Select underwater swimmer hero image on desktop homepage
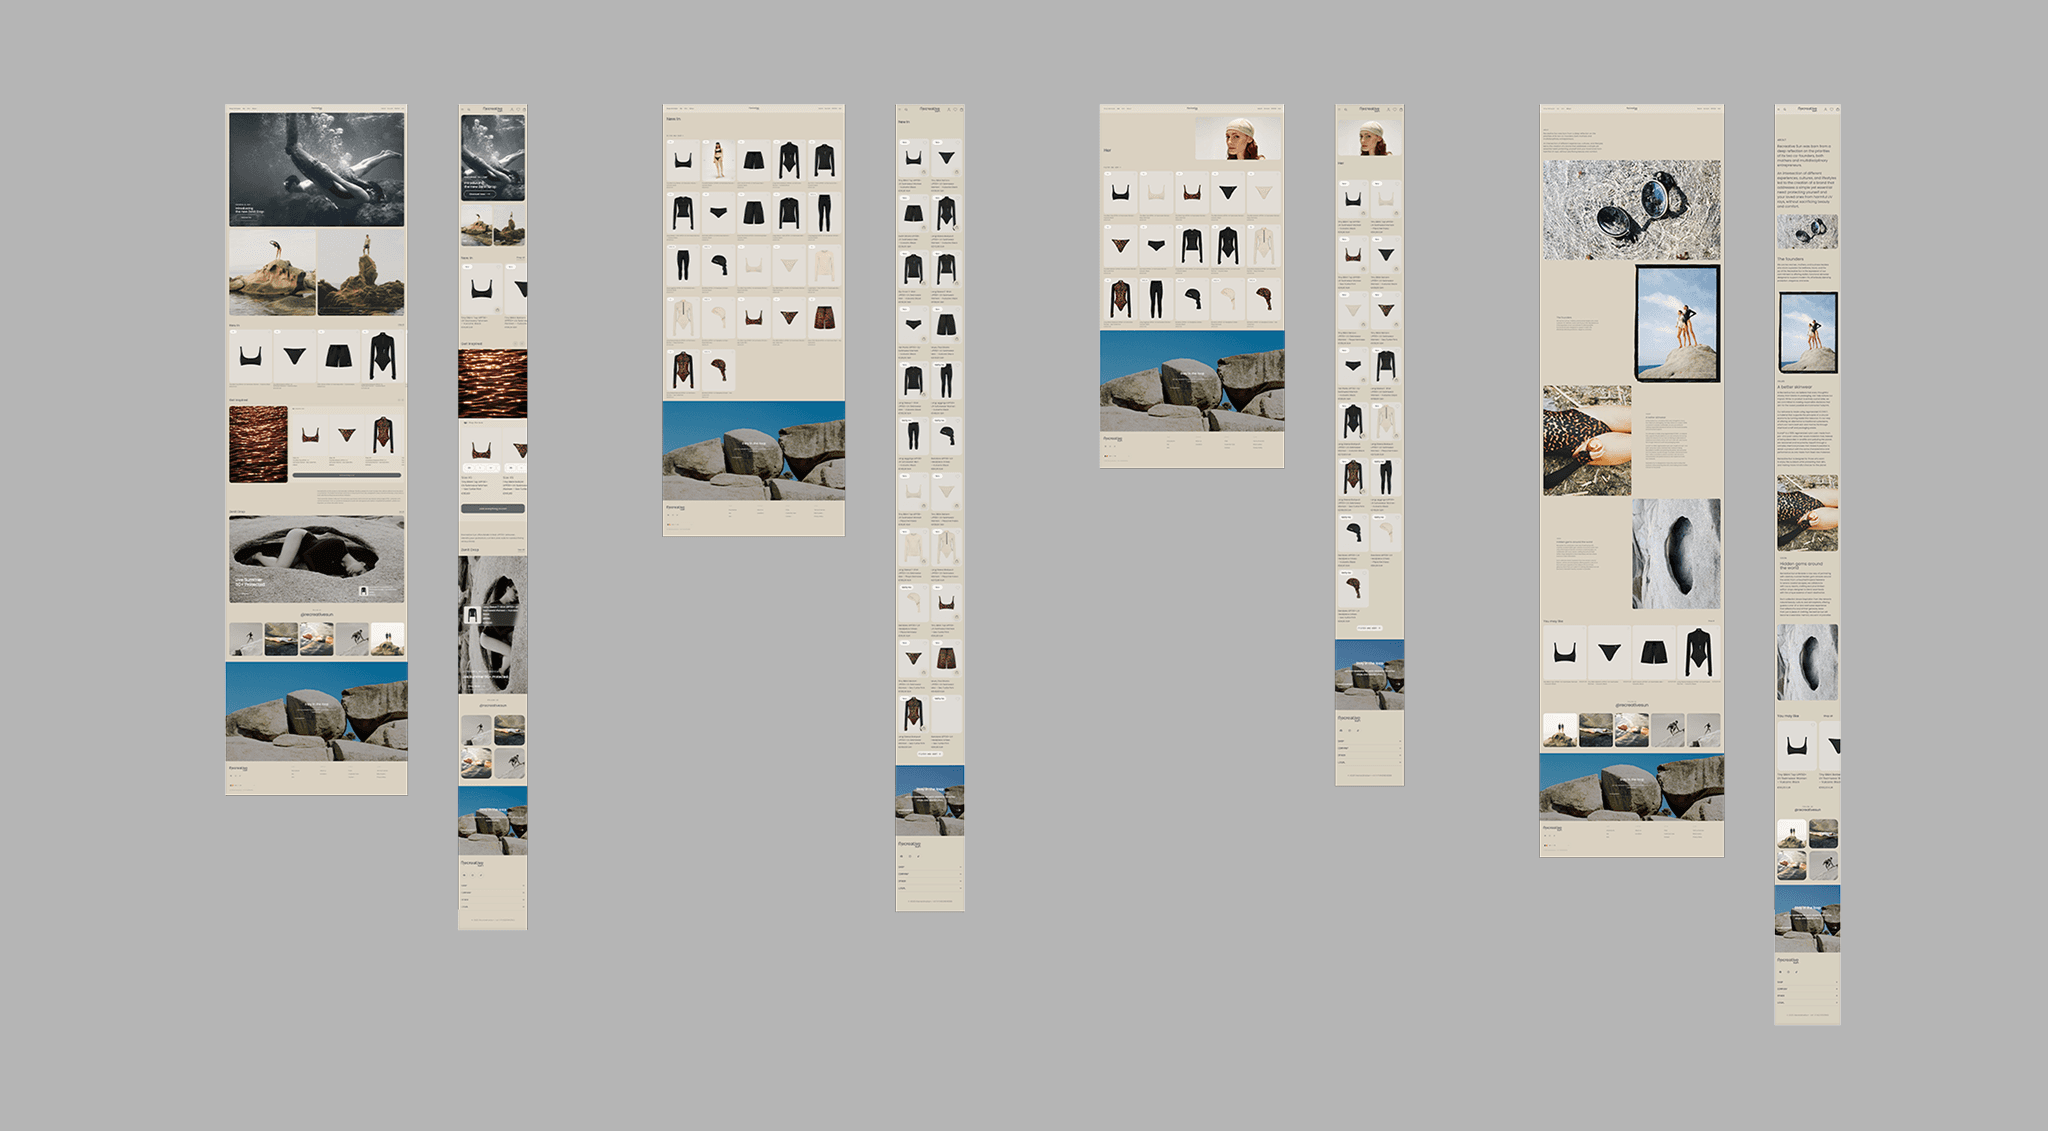This screenshot has height=1131, width=2048. pyautogui.click(x=316, y=169)
